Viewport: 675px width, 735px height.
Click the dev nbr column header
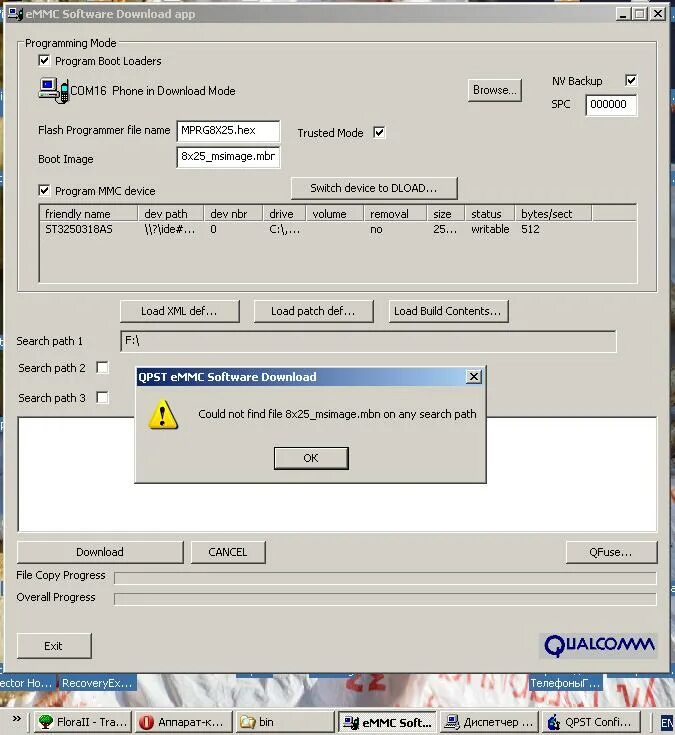tap(233, 214)
